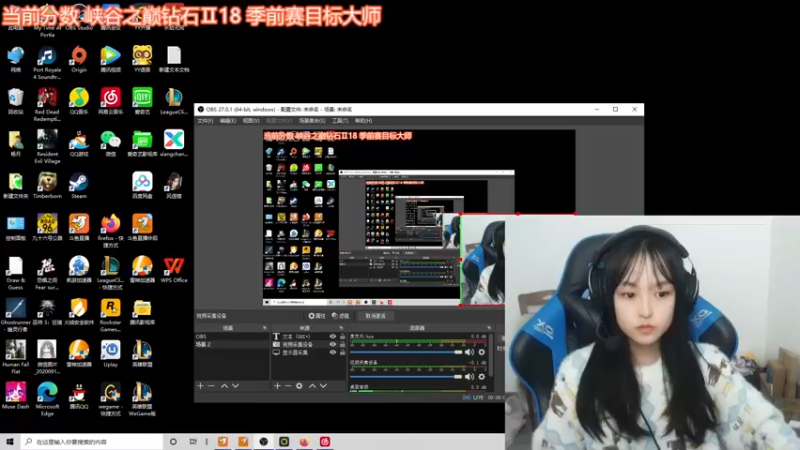
Task: Open the Ghostrunner desktop shortcut
Action: point(15,315)
